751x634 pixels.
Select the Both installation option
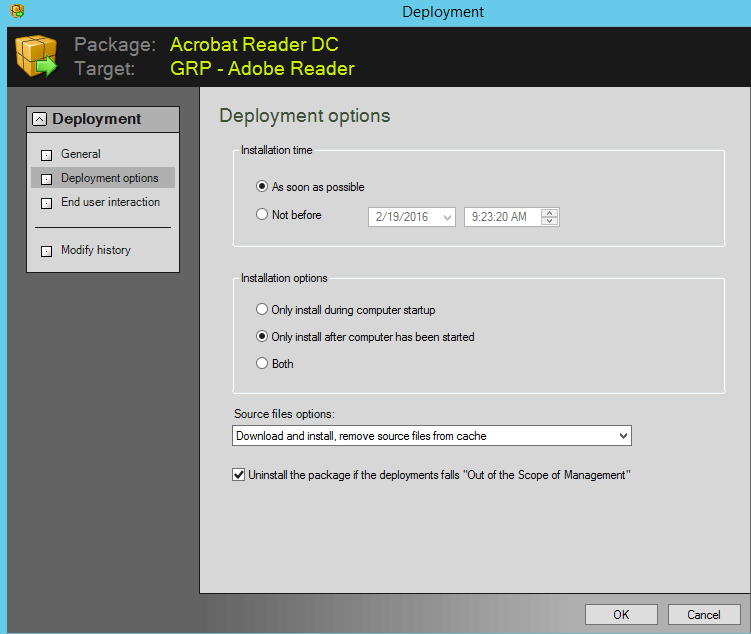click(x=262, y=363)
